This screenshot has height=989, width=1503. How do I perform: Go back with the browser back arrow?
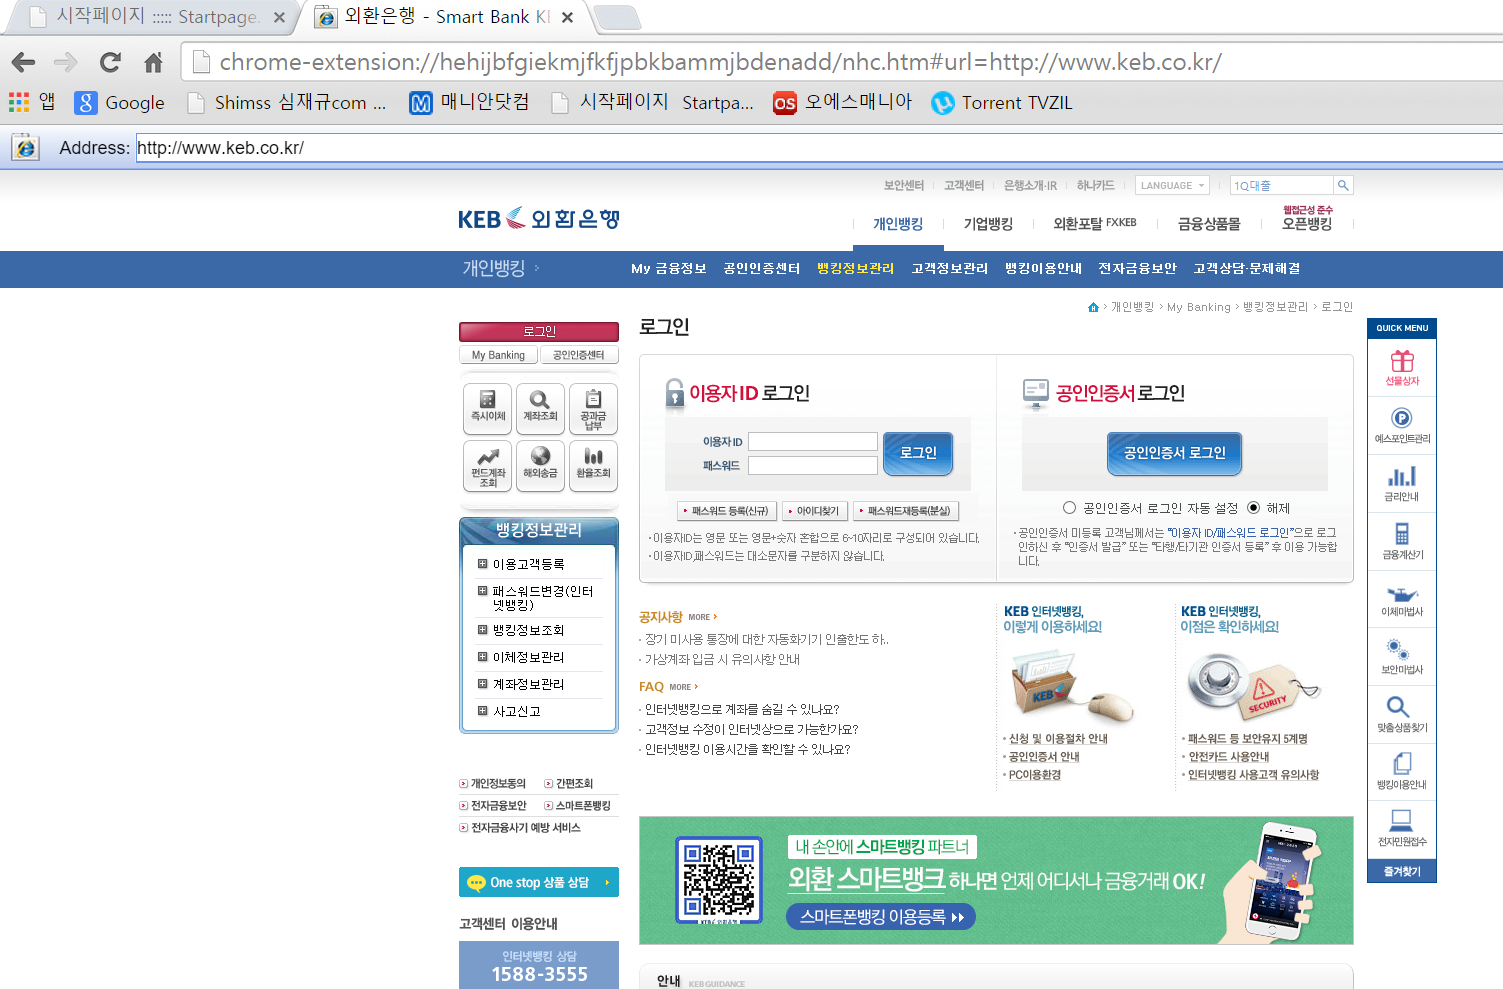click(23, 62)
